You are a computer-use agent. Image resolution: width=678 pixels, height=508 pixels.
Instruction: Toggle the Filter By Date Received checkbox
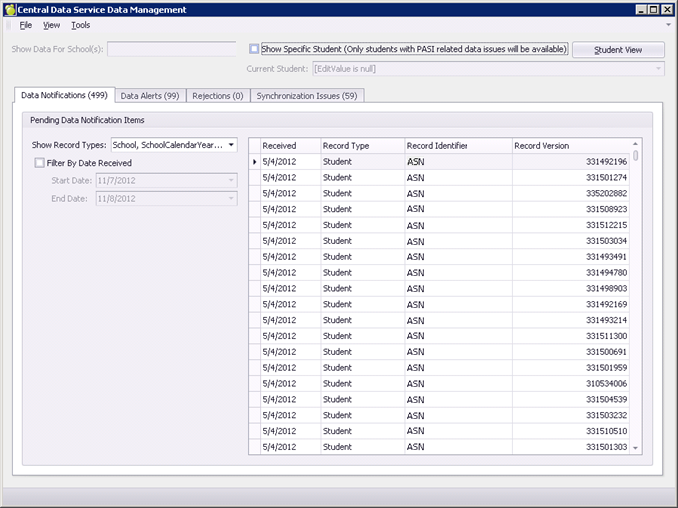(x=39, y=163)
